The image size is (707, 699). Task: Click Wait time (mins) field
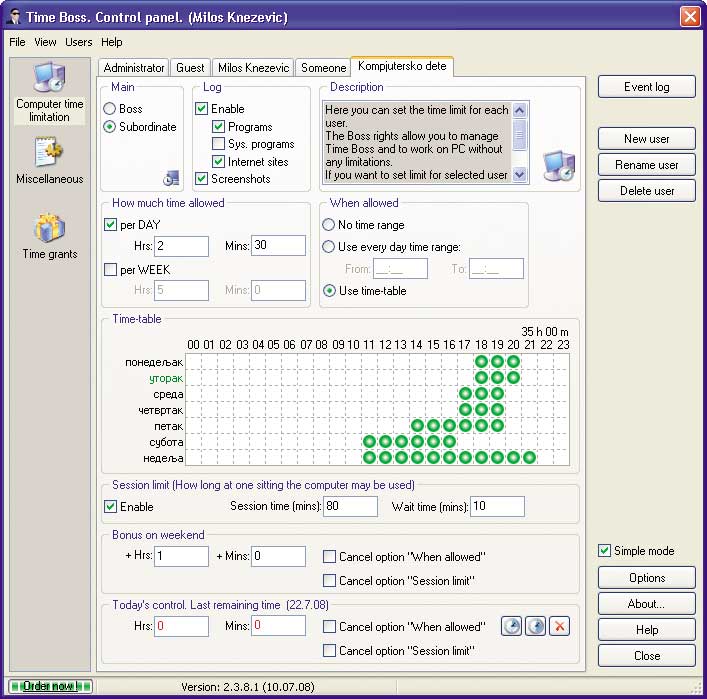tap(497, 506)
